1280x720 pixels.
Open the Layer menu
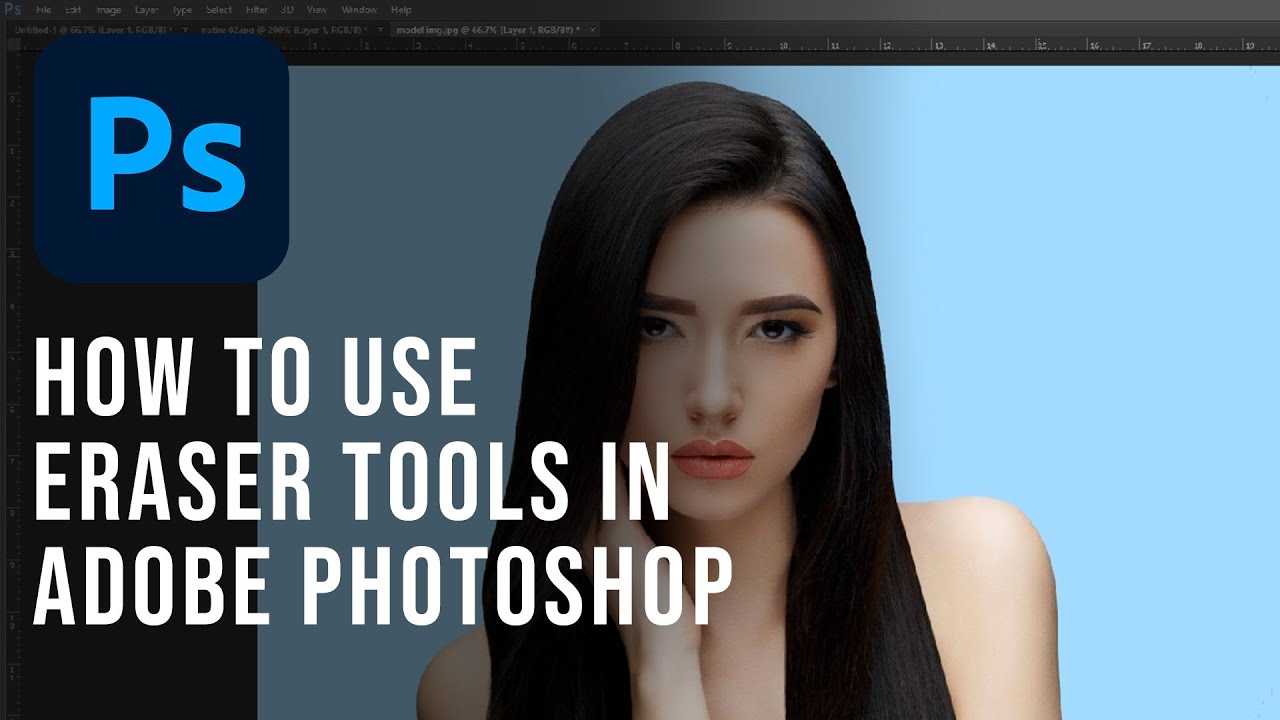pyautogui.click(x=146, y=10)
